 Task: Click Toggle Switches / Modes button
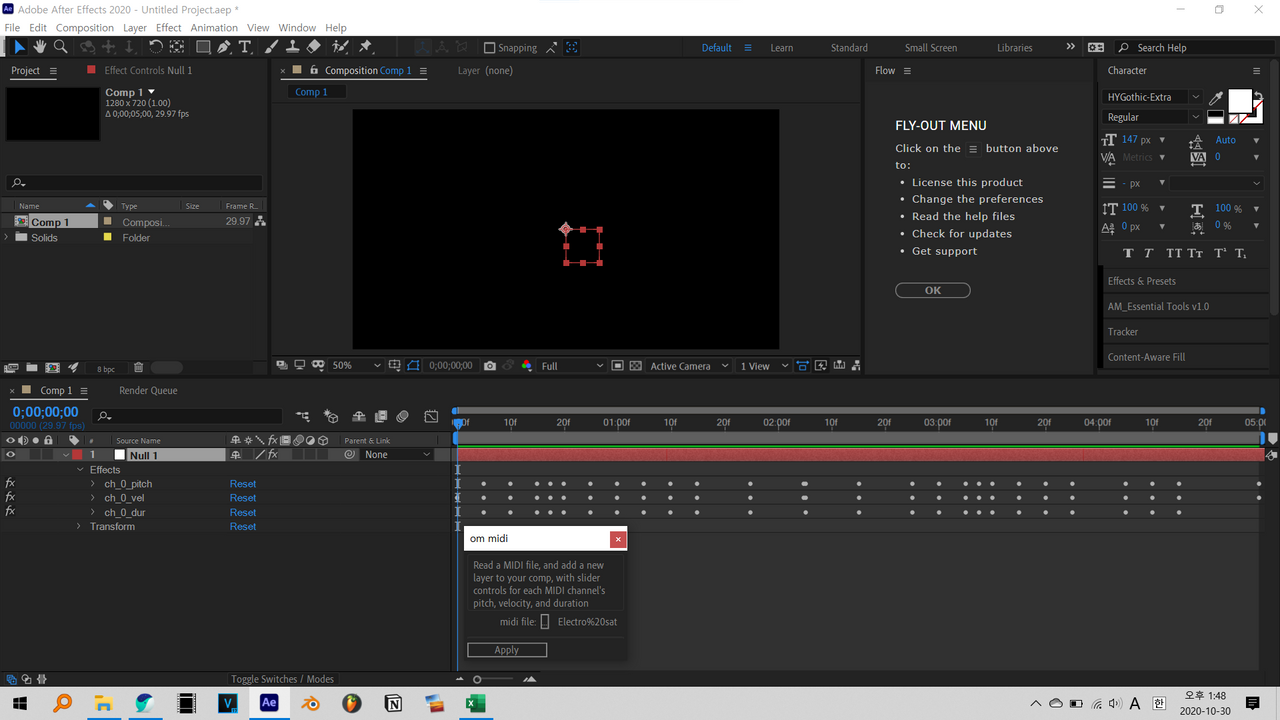pyautogui.click(x=282, y=679)
